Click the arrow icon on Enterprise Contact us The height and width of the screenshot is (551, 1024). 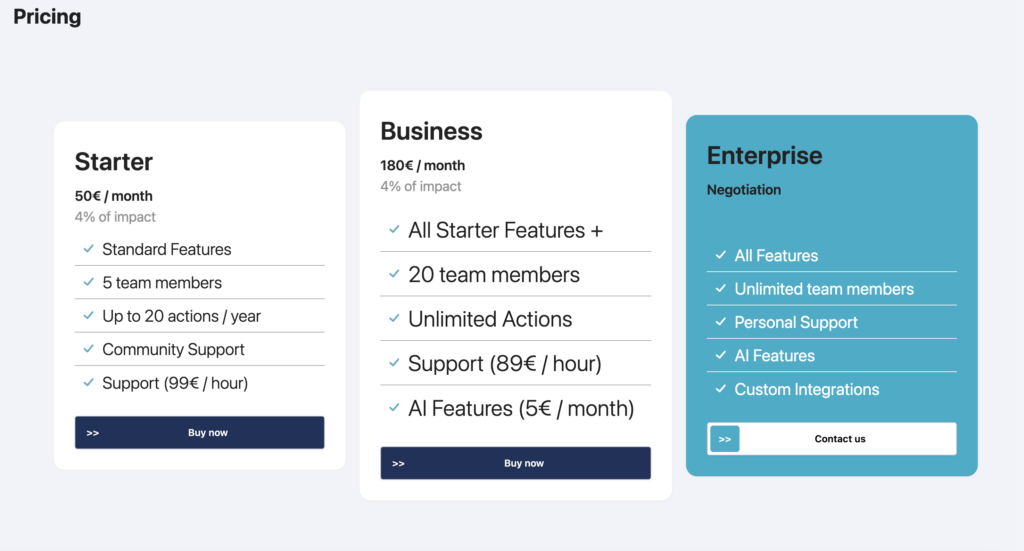(x=725, y=439)
